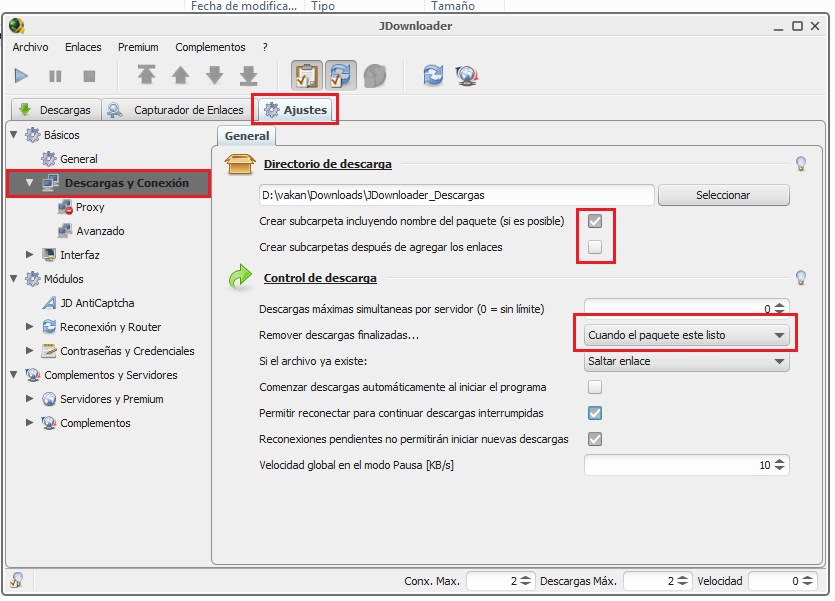This screenshot has height=601, width=835.
Task: Expand Contraseñas y Credenciales tree node
Action: (30, 351)
